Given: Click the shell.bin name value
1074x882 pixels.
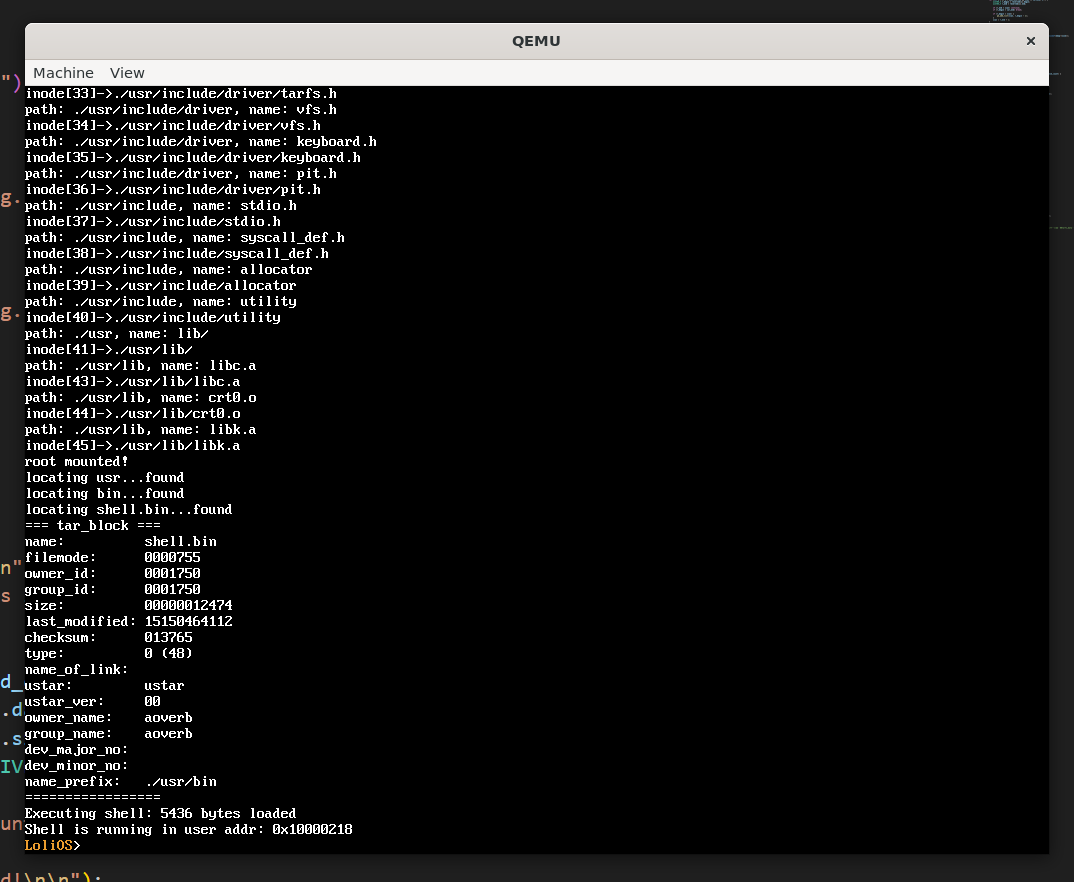Looking at the screenshot, I should (x=180, y=541).
